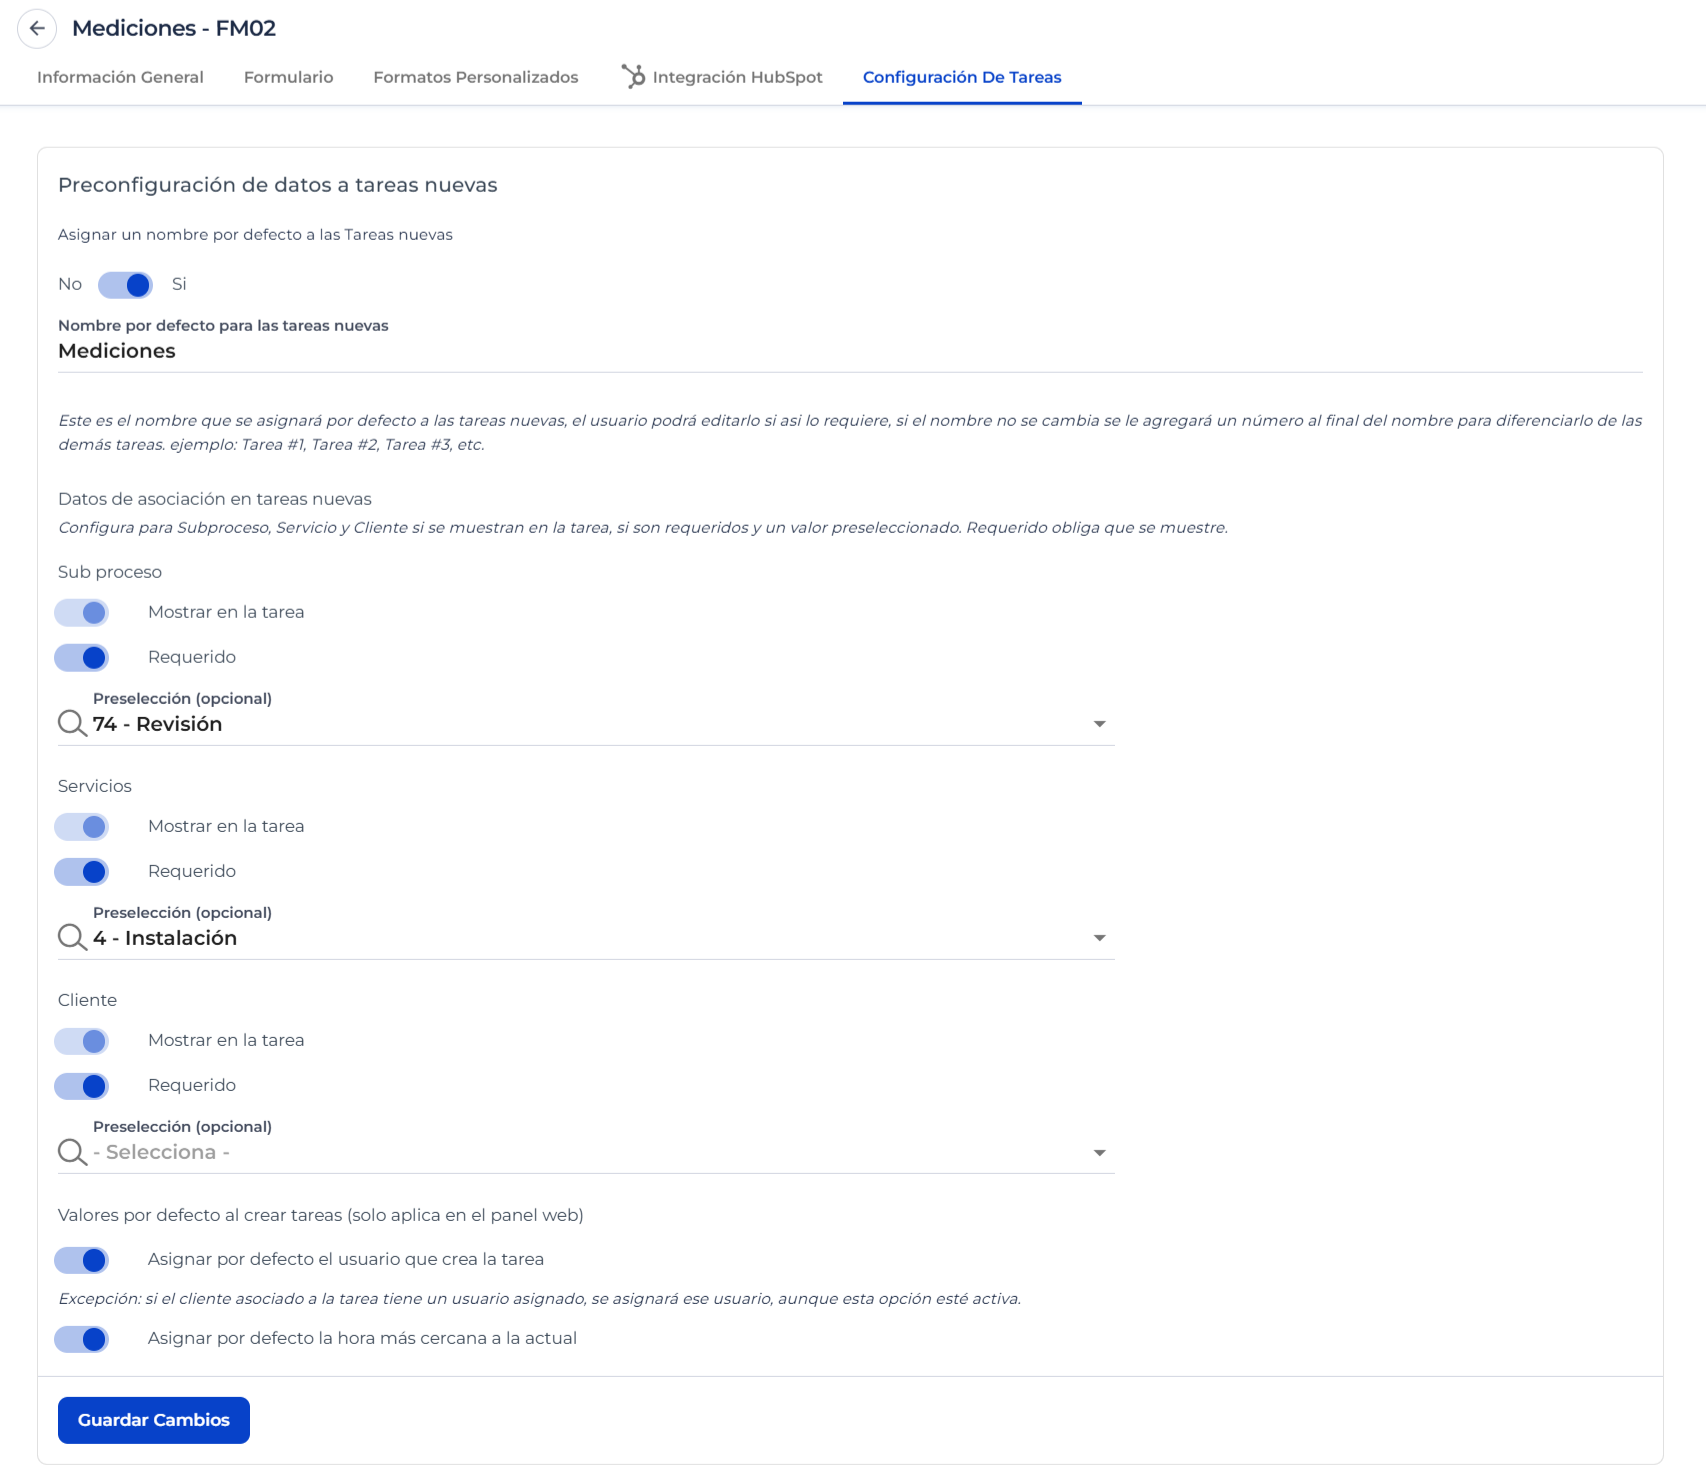Viewport: 1706px width, 1479px height.
Task: Click the Si label beside name toggle
Action: [x=179, y=284]
